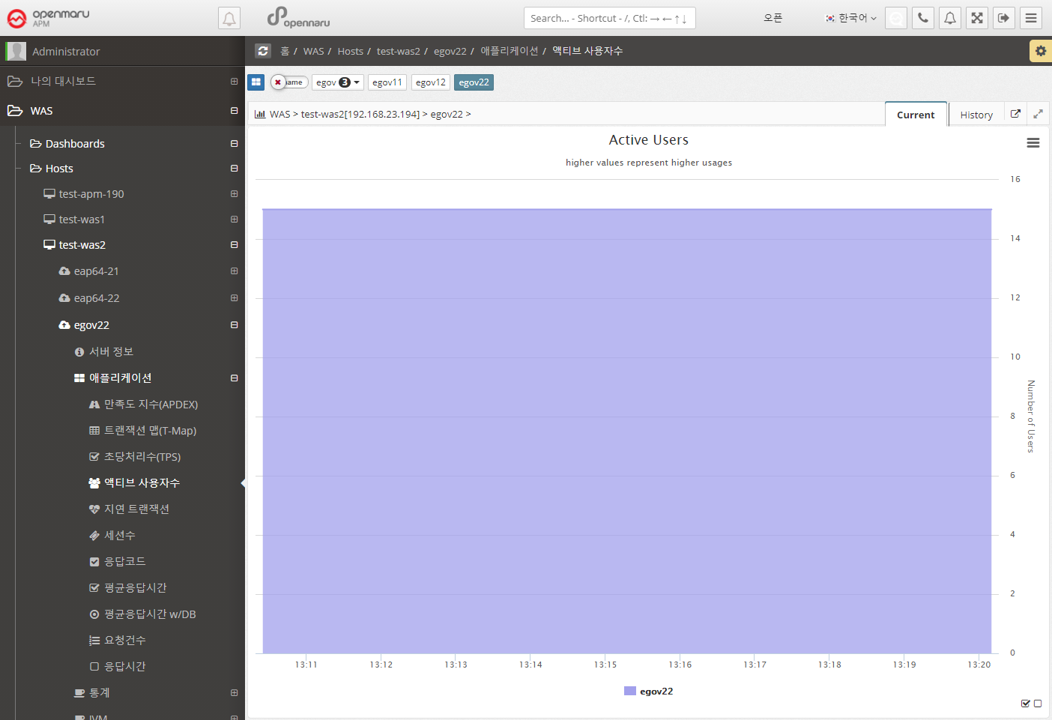Click the phone icon in the header
The image size is (1052, 720).
tap(923, 18)
